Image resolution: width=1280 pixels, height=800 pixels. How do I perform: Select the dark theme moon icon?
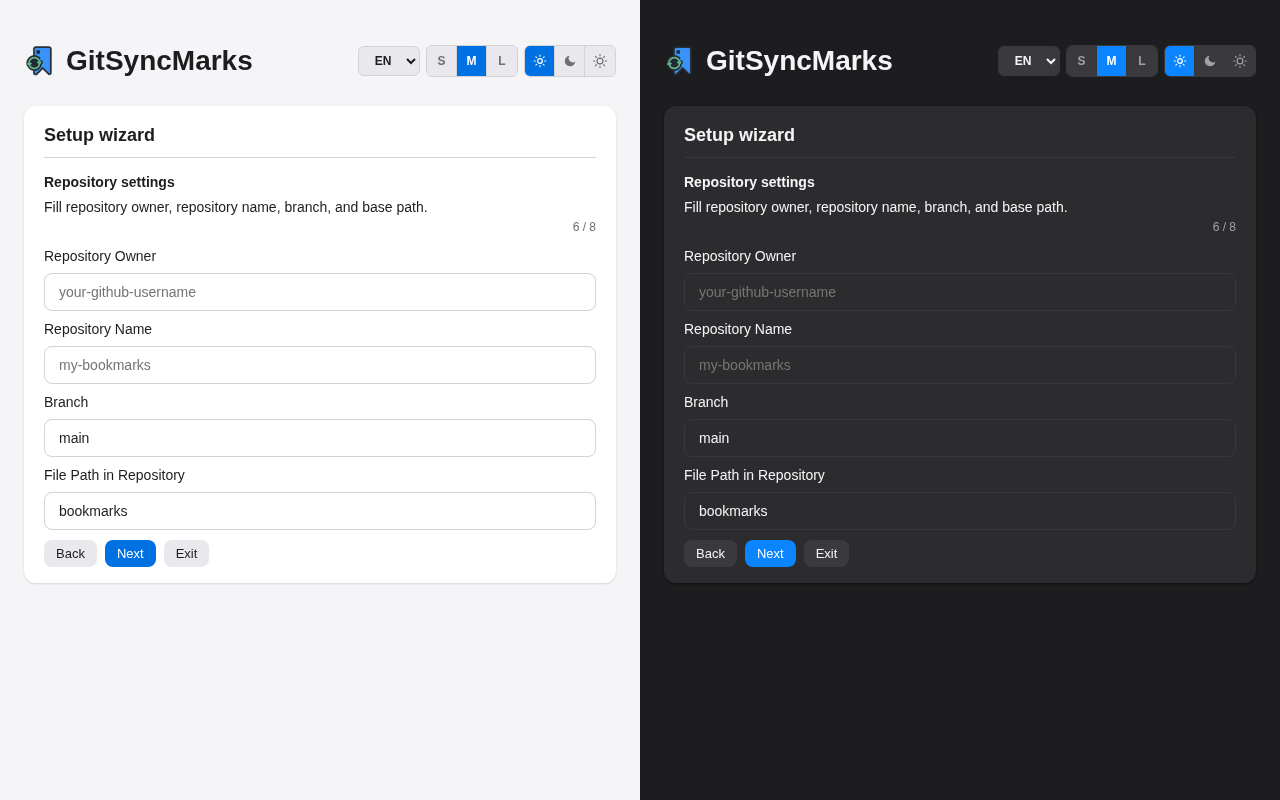click(569, 61)
